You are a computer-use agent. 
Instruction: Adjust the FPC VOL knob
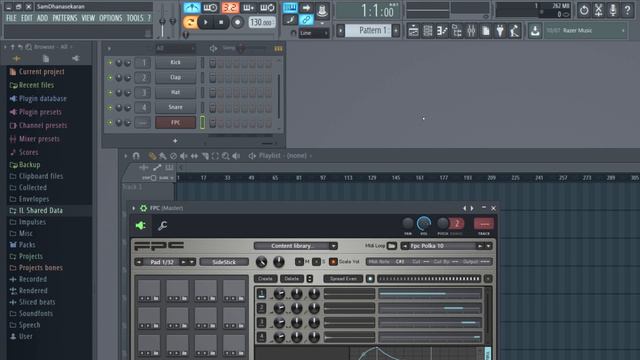424,224
